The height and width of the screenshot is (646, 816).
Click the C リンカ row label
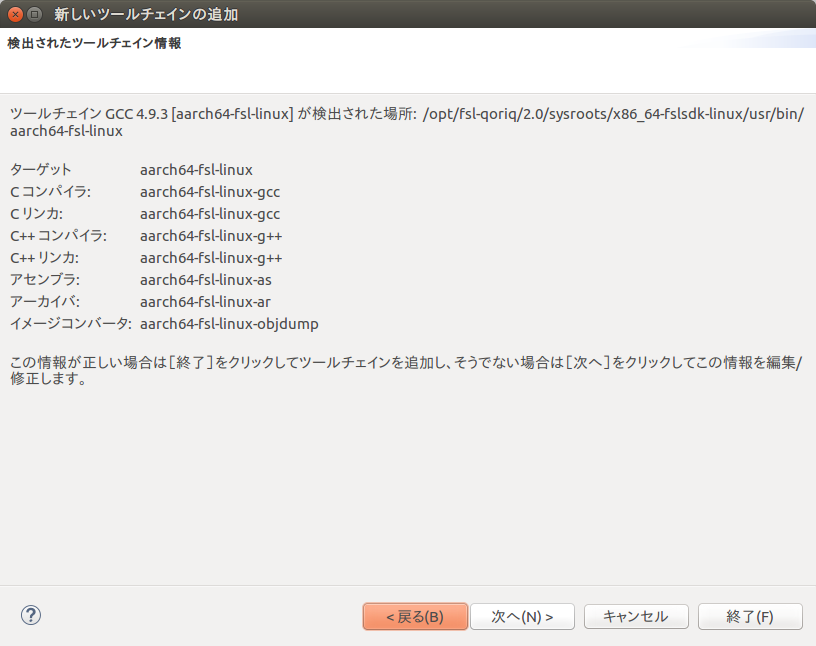coord(37,214)
